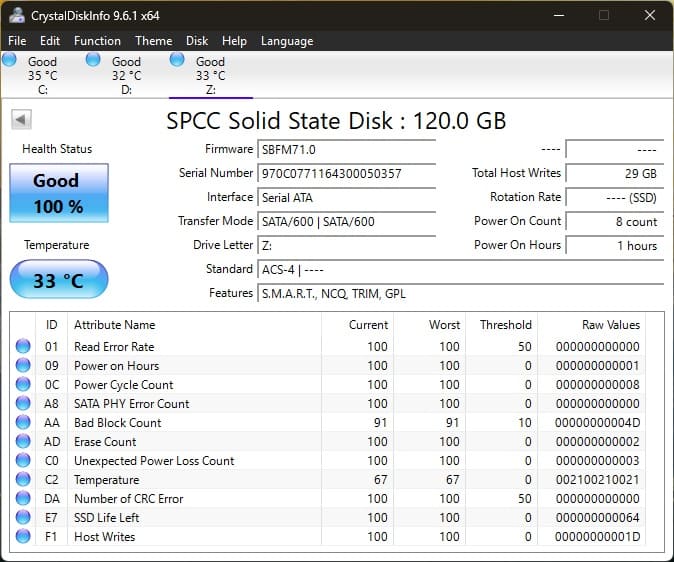The height and width of the screenshot is (562, 674).
Task: Select the D: drive tab
Action: pyautogui.click(x=126, y=75)
